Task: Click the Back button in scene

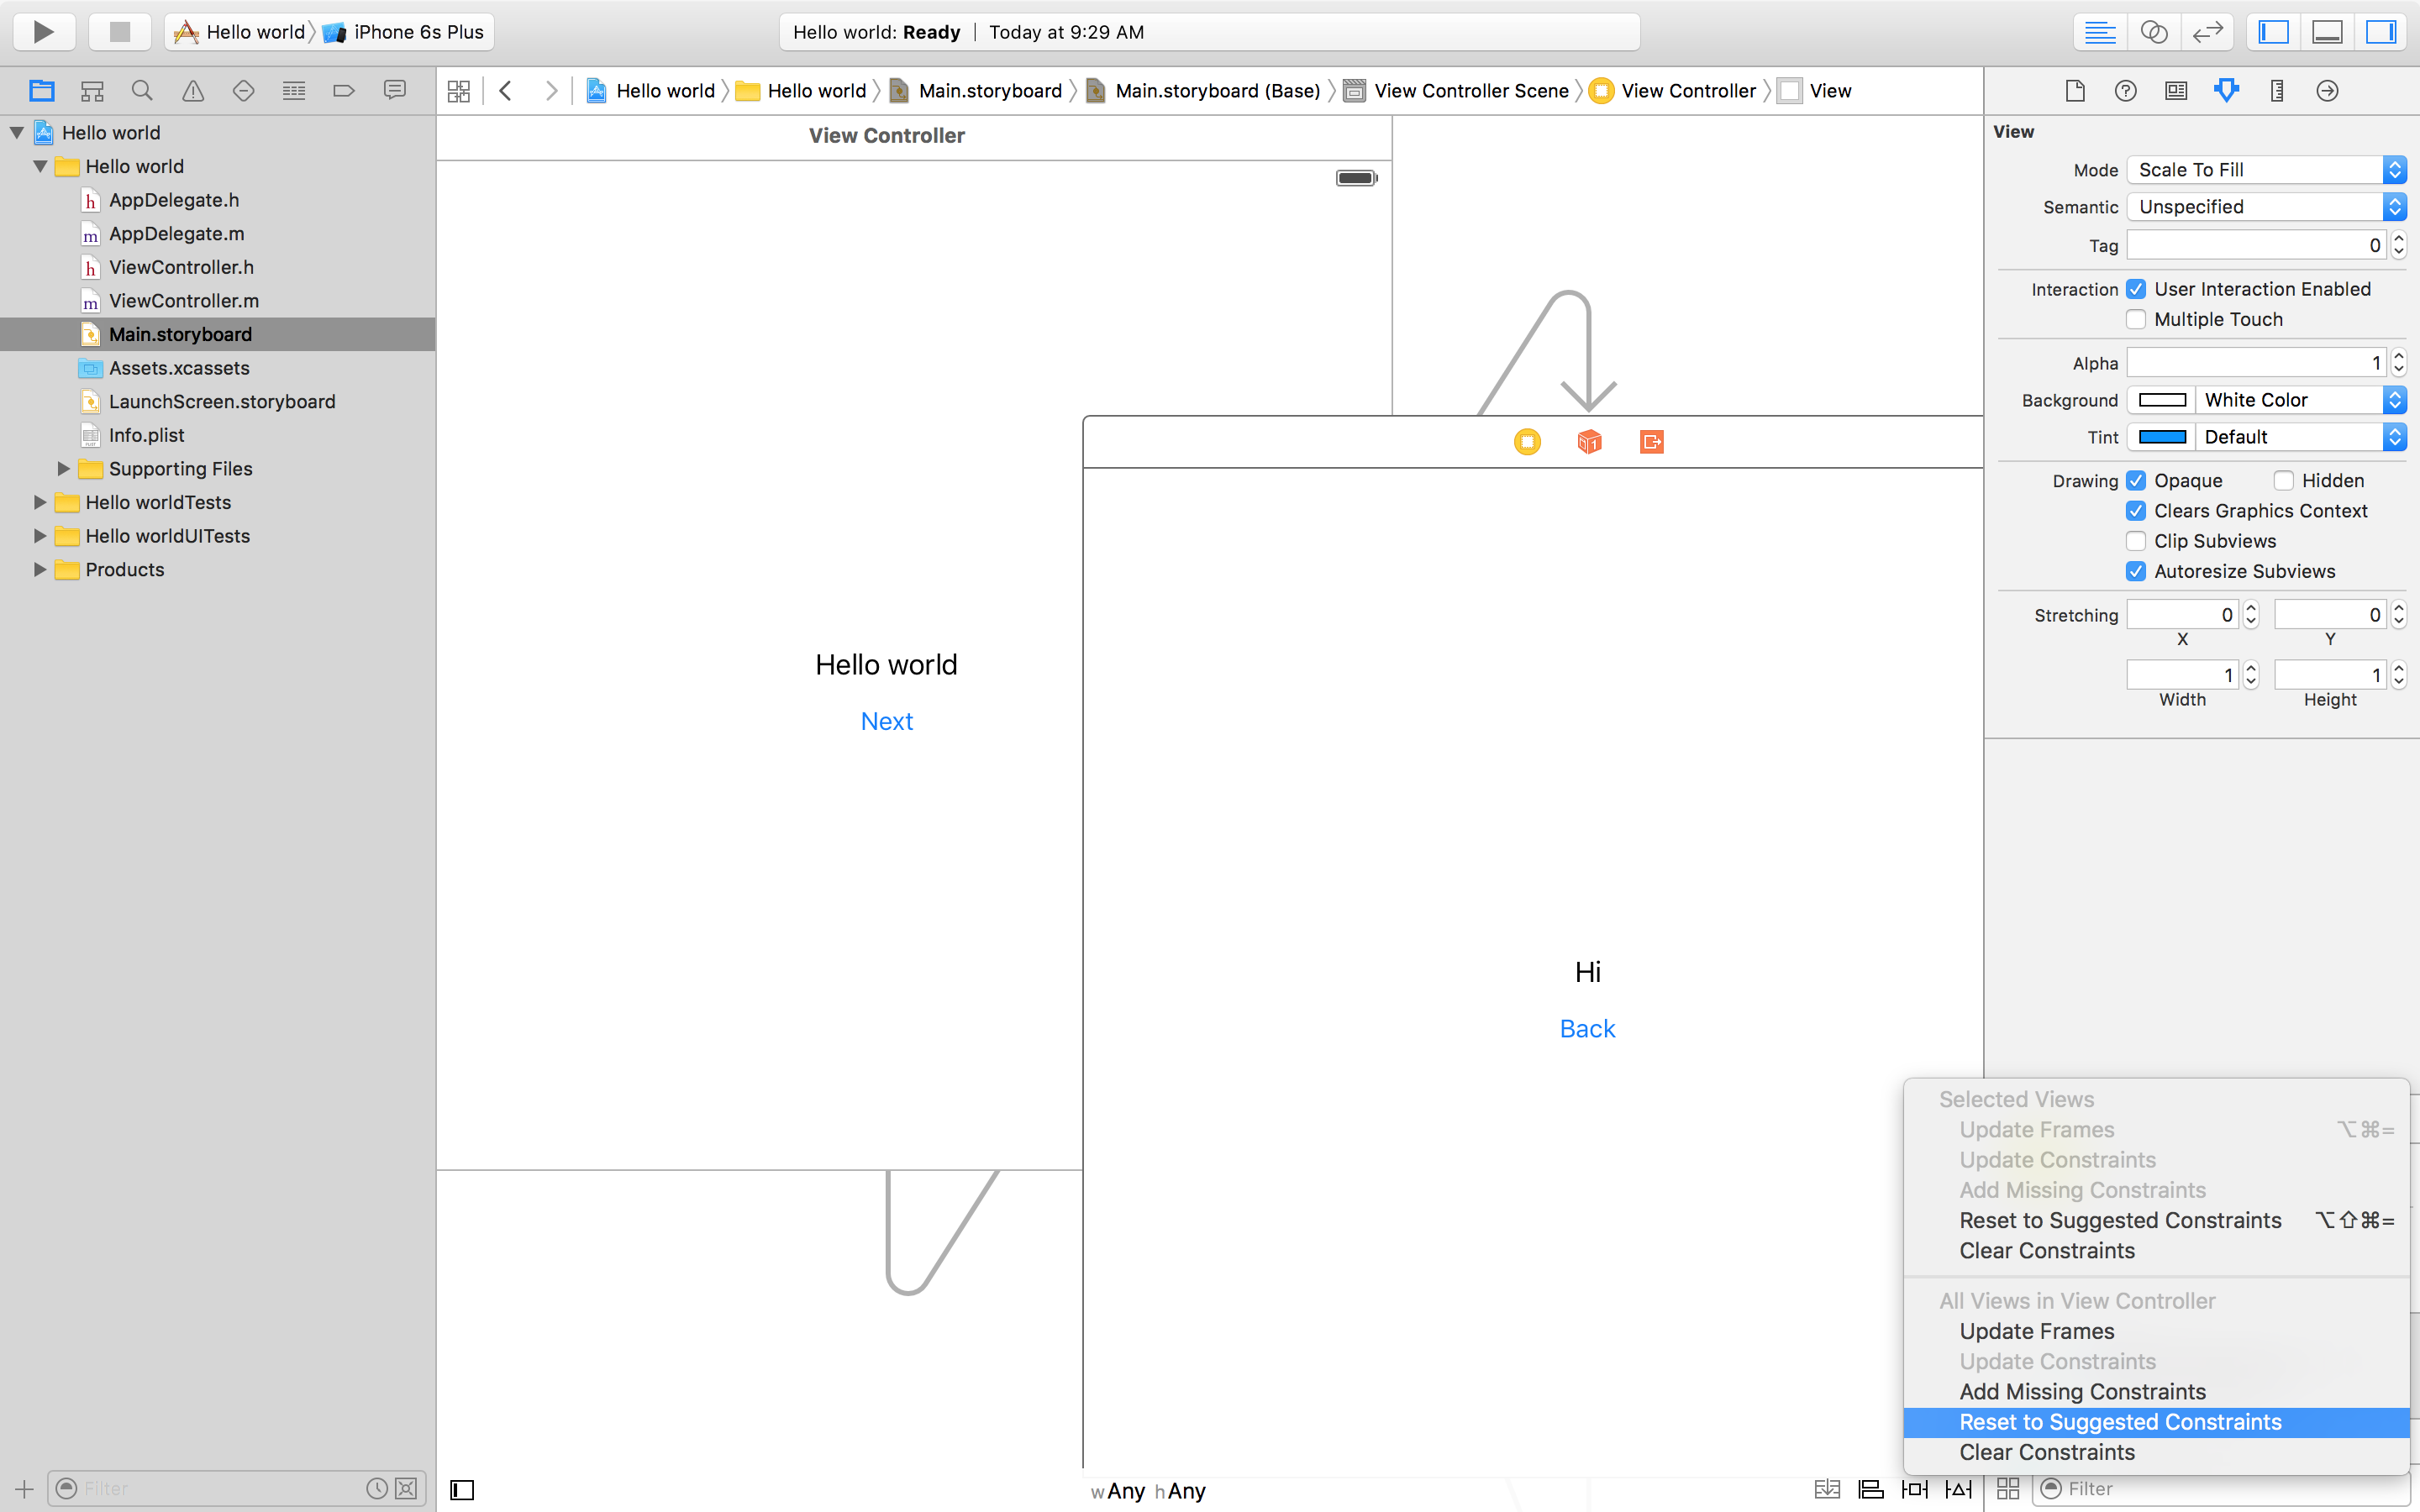Action: (x=1587, y=1029)
